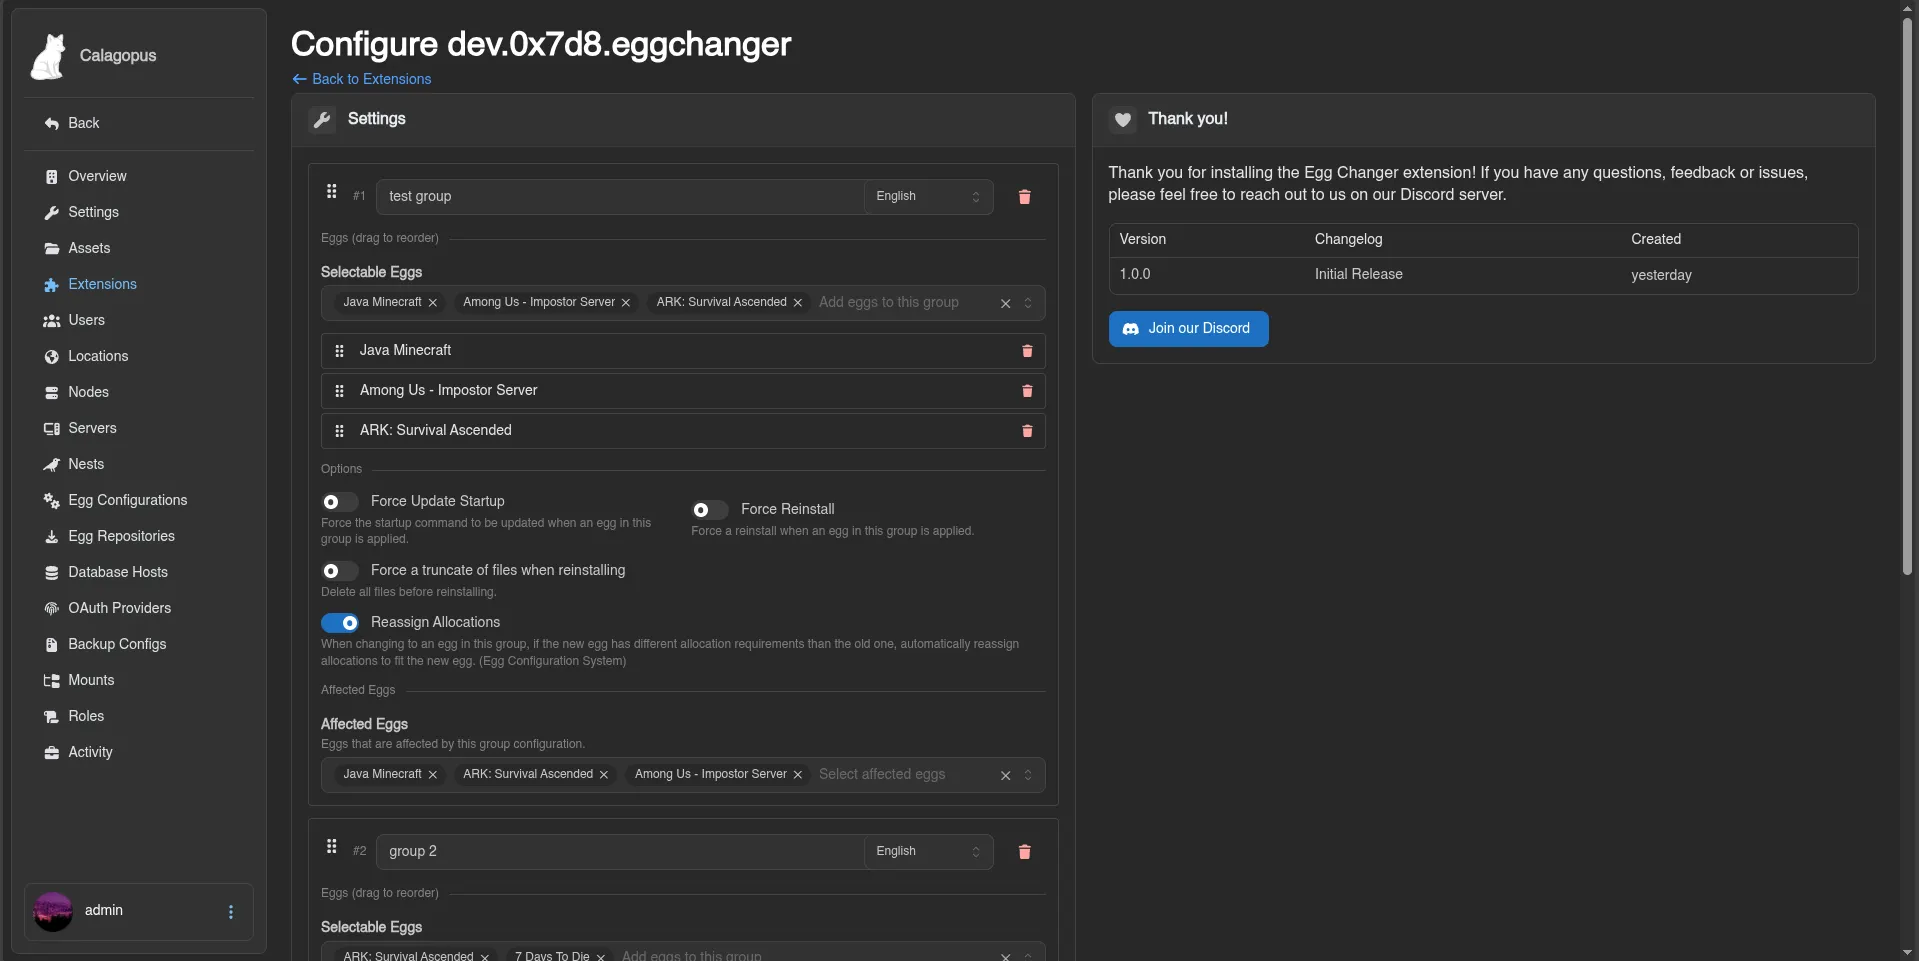The image size is (1919, 961).
Task: Click the '1.0.0' version cell
Action: (x=1135, y=275)
